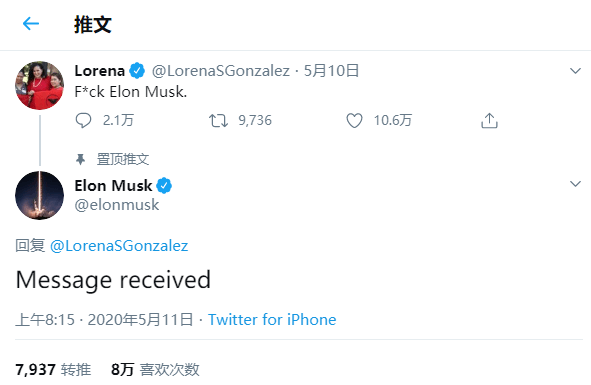Image resolution: width=591 pixels, height=385 pixels.
Task: Click Lorena's verified badge
Action: 137,71
